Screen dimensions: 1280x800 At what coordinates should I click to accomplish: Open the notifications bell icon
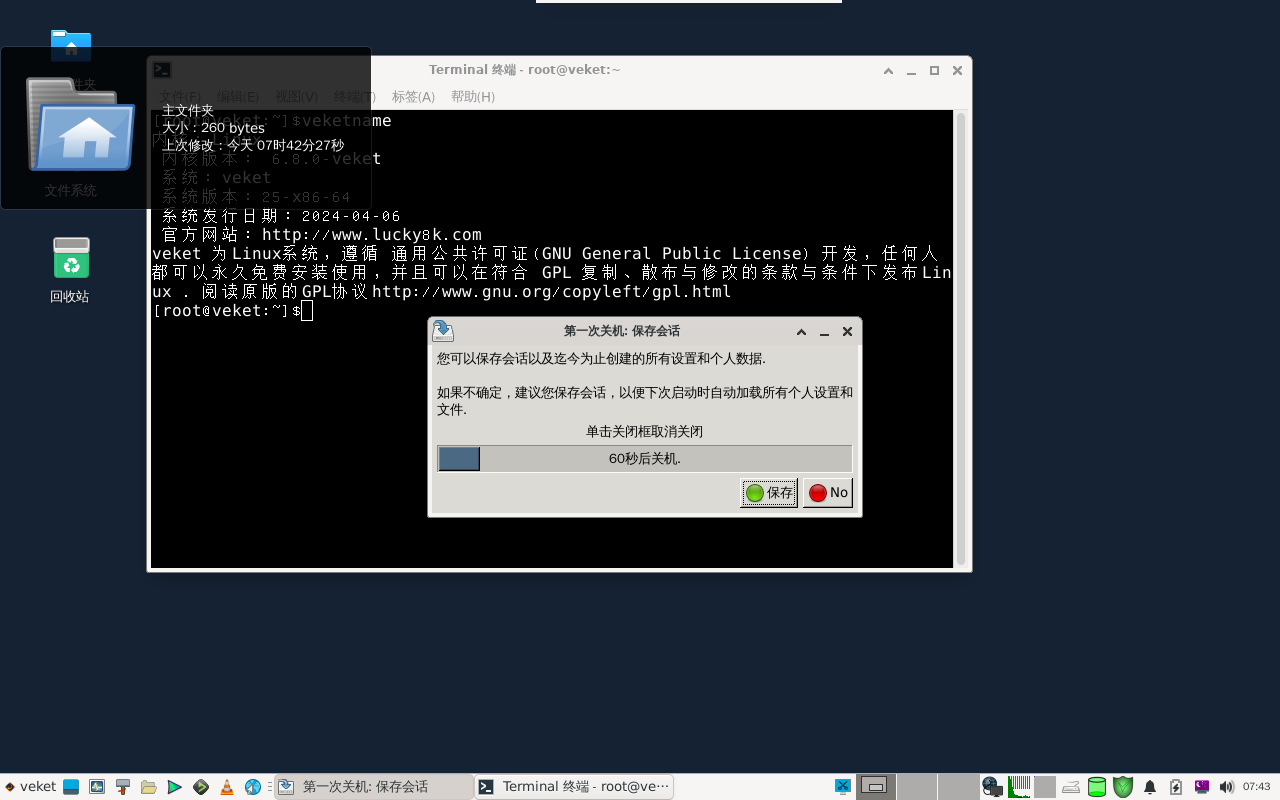1150,787
